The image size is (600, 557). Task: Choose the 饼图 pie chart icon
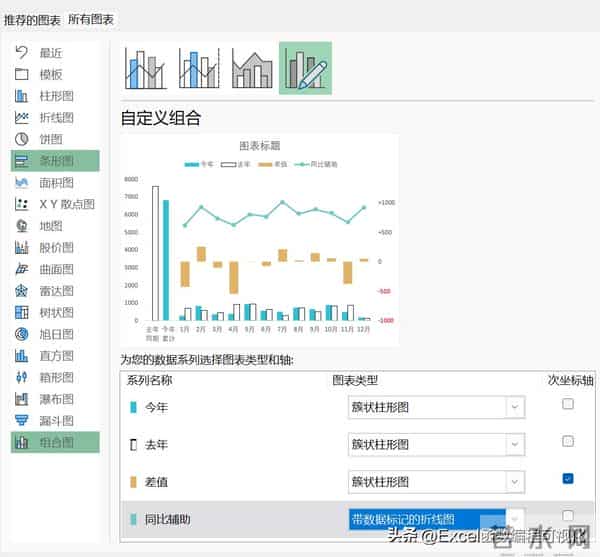21,139
